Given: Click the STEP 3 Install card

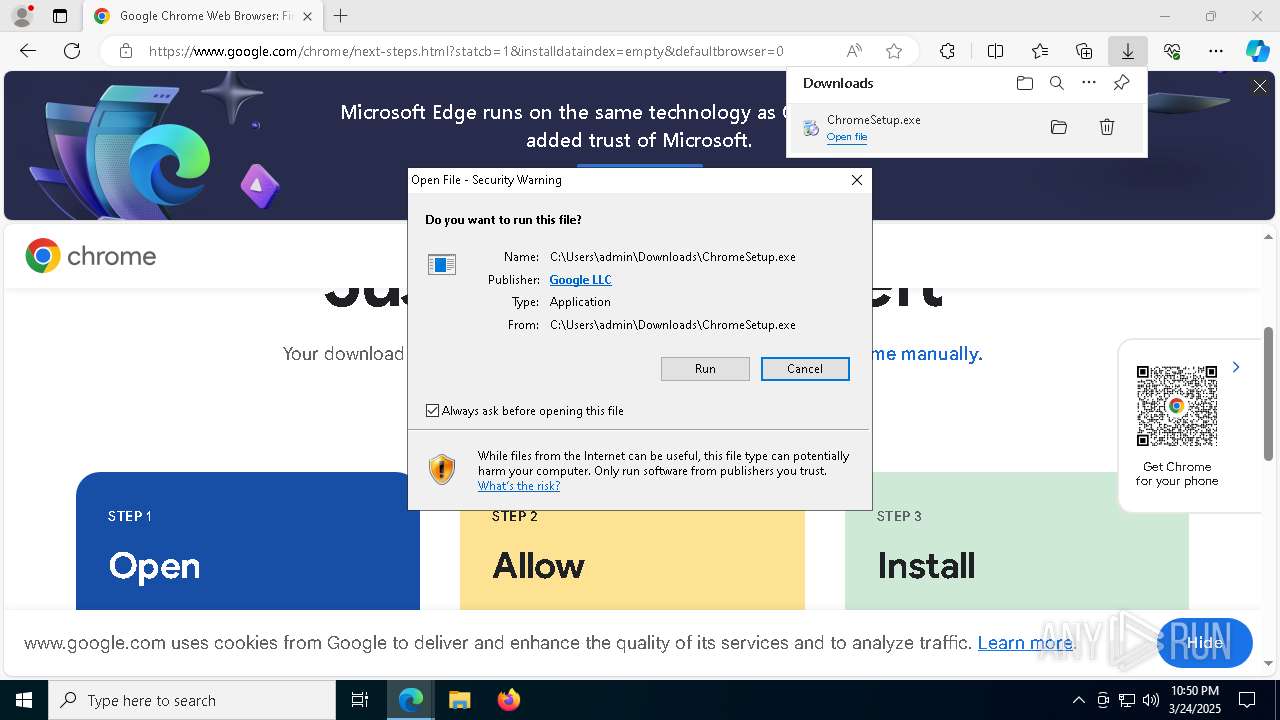Looking at the screenshot, I should 1017,541.
